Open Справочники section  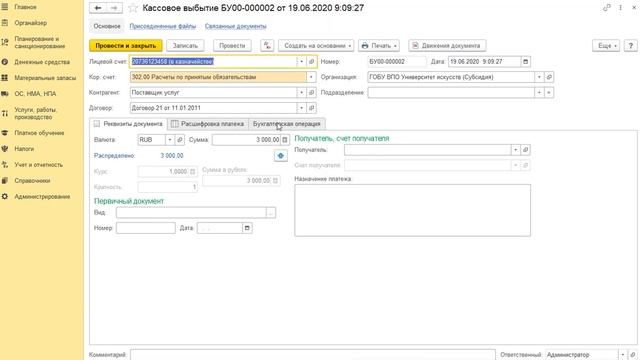[32, 181]
